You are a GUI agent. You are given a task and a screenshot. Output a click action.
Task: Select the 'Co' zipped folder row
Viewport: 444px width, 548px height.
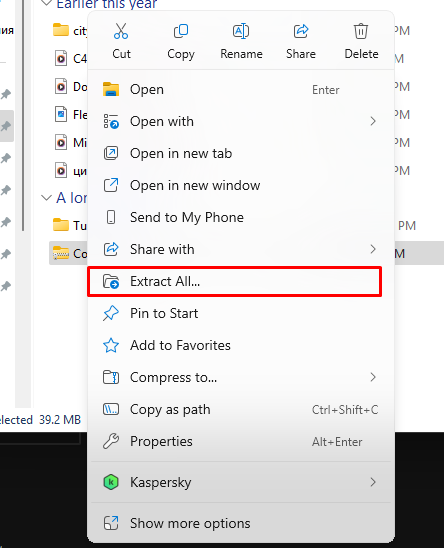click(x=69, y=253)
